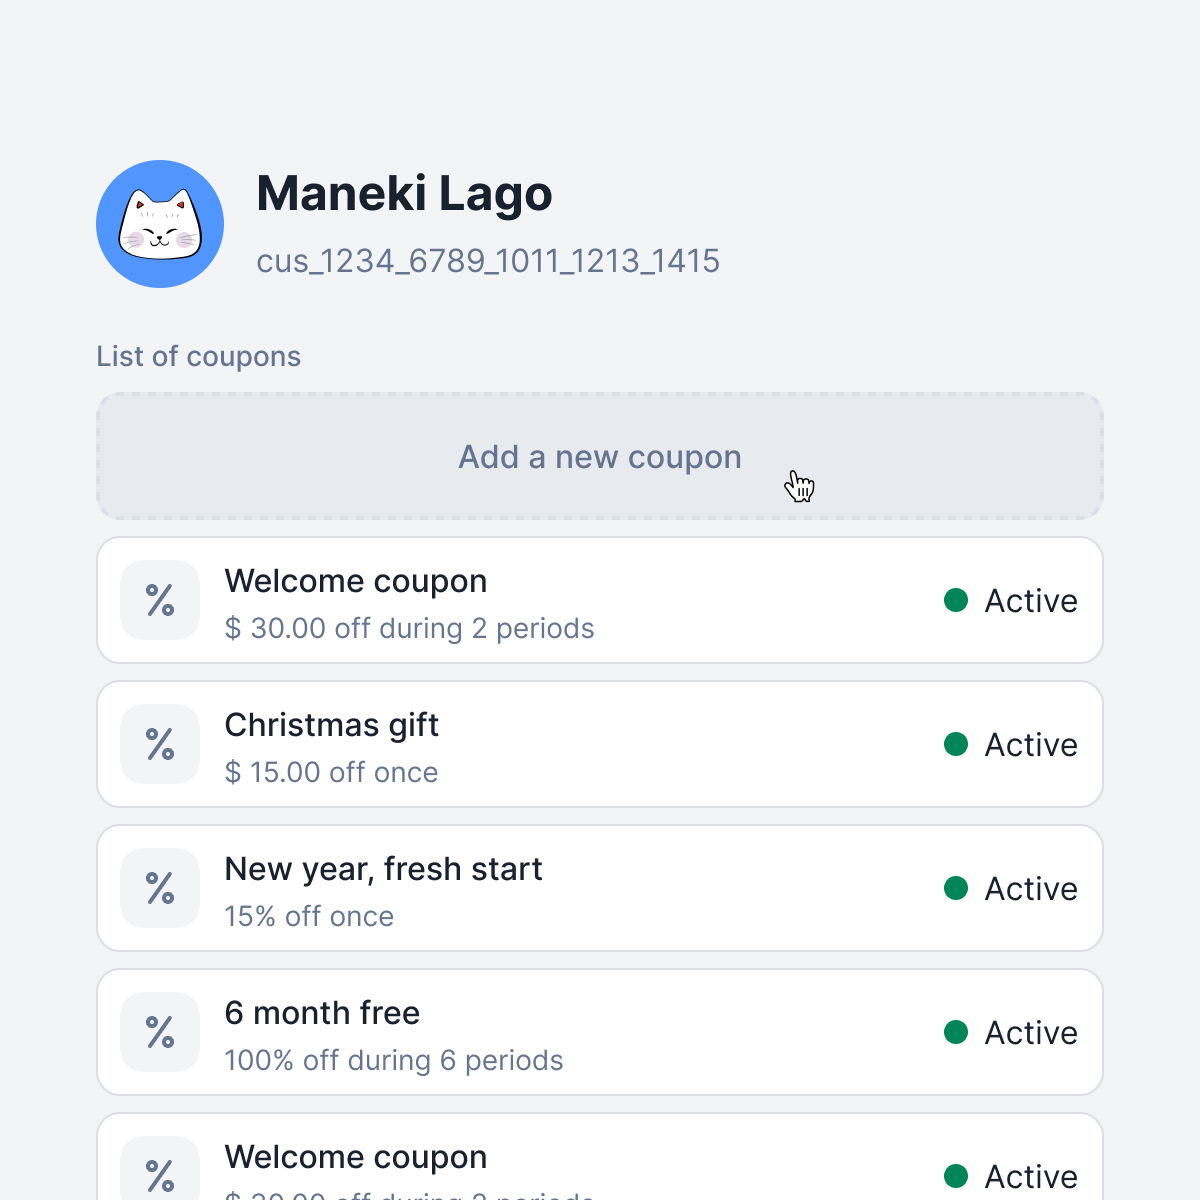Viewport: 1200px width, 1200px height.
Task: Click the $ 15.00 off once description
Action: pos(331,772)
